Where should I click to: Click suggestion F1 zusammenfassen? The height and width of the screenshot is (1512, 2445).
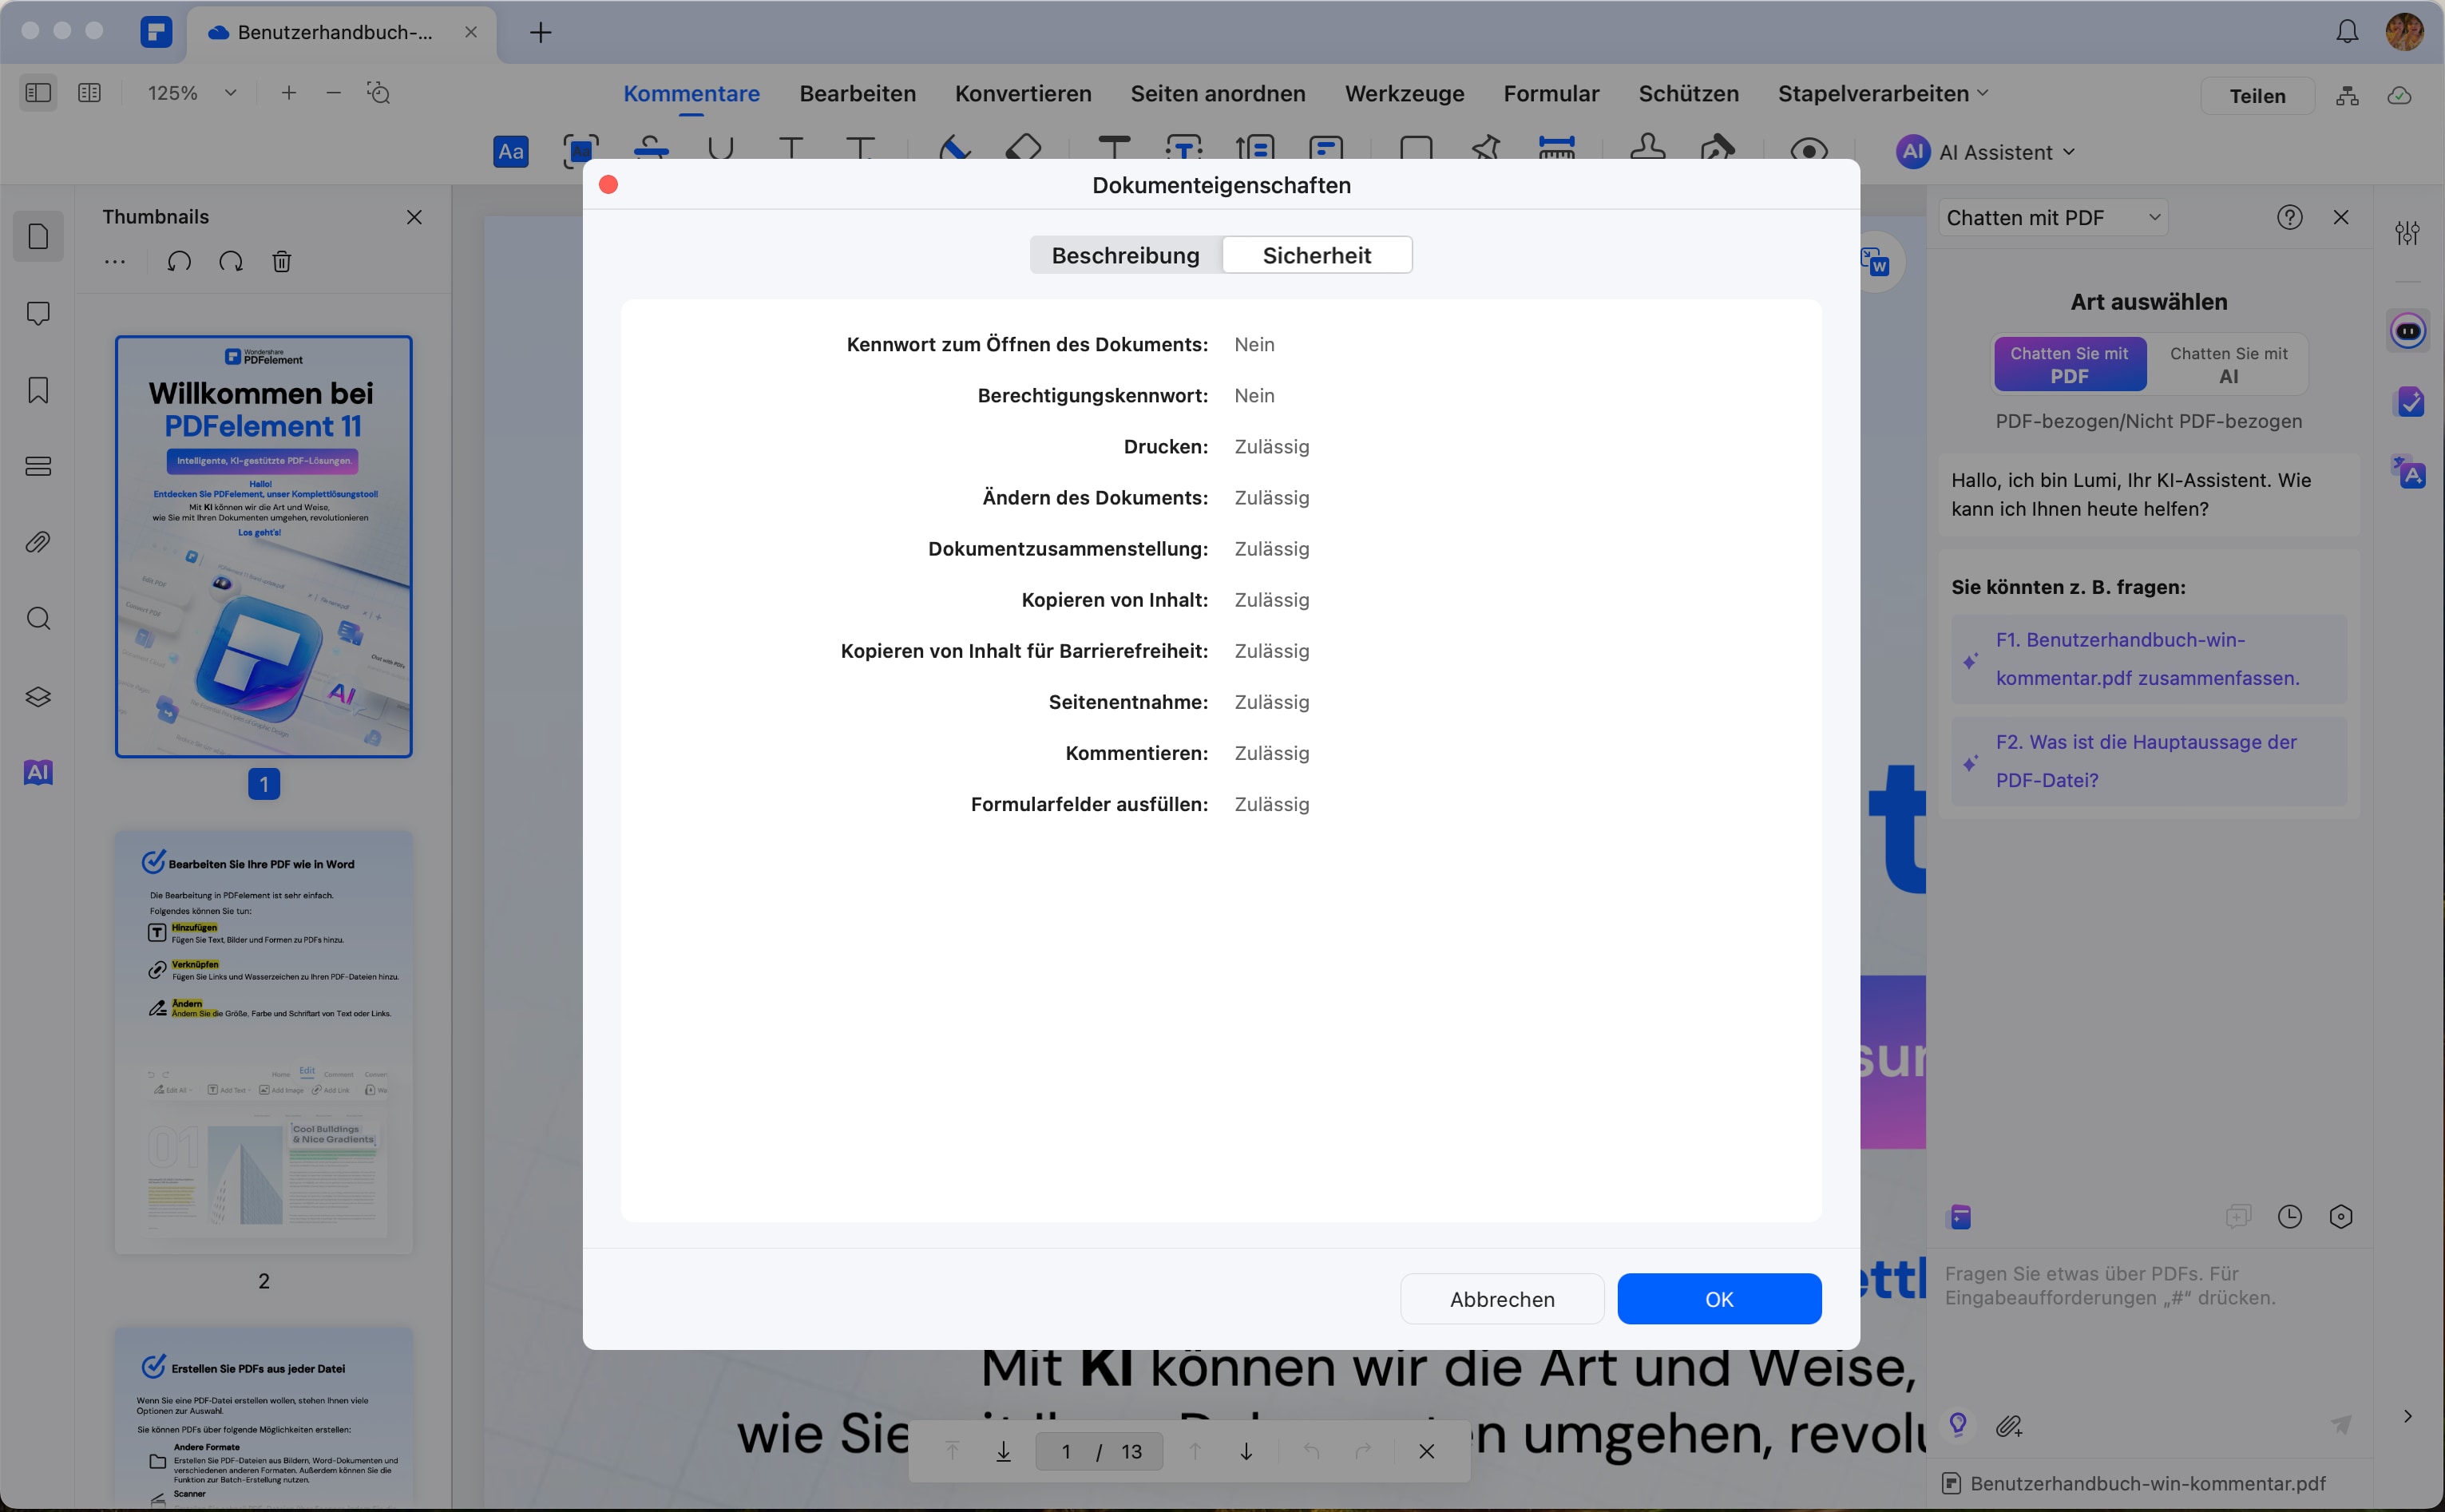coord(2148,659)
